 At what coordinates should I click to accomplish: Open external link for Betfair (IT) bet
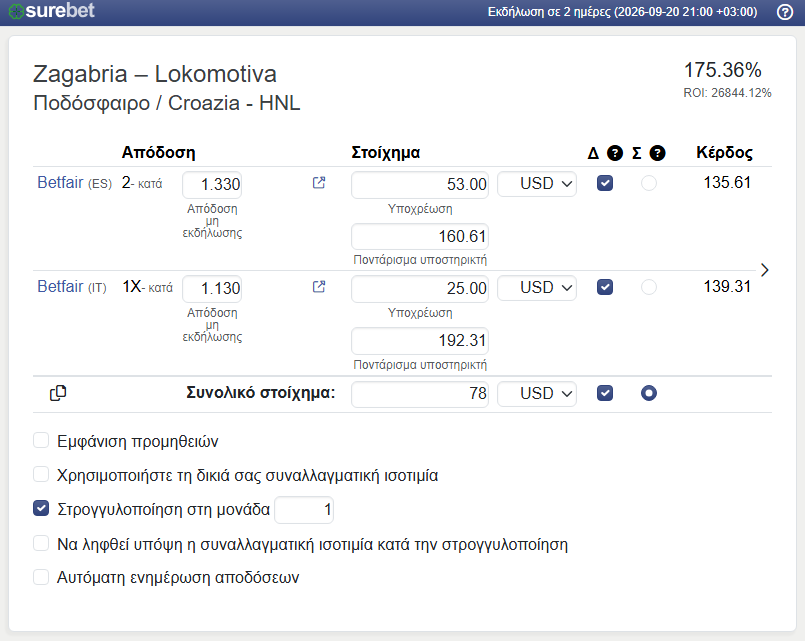[x=319, y=286]
